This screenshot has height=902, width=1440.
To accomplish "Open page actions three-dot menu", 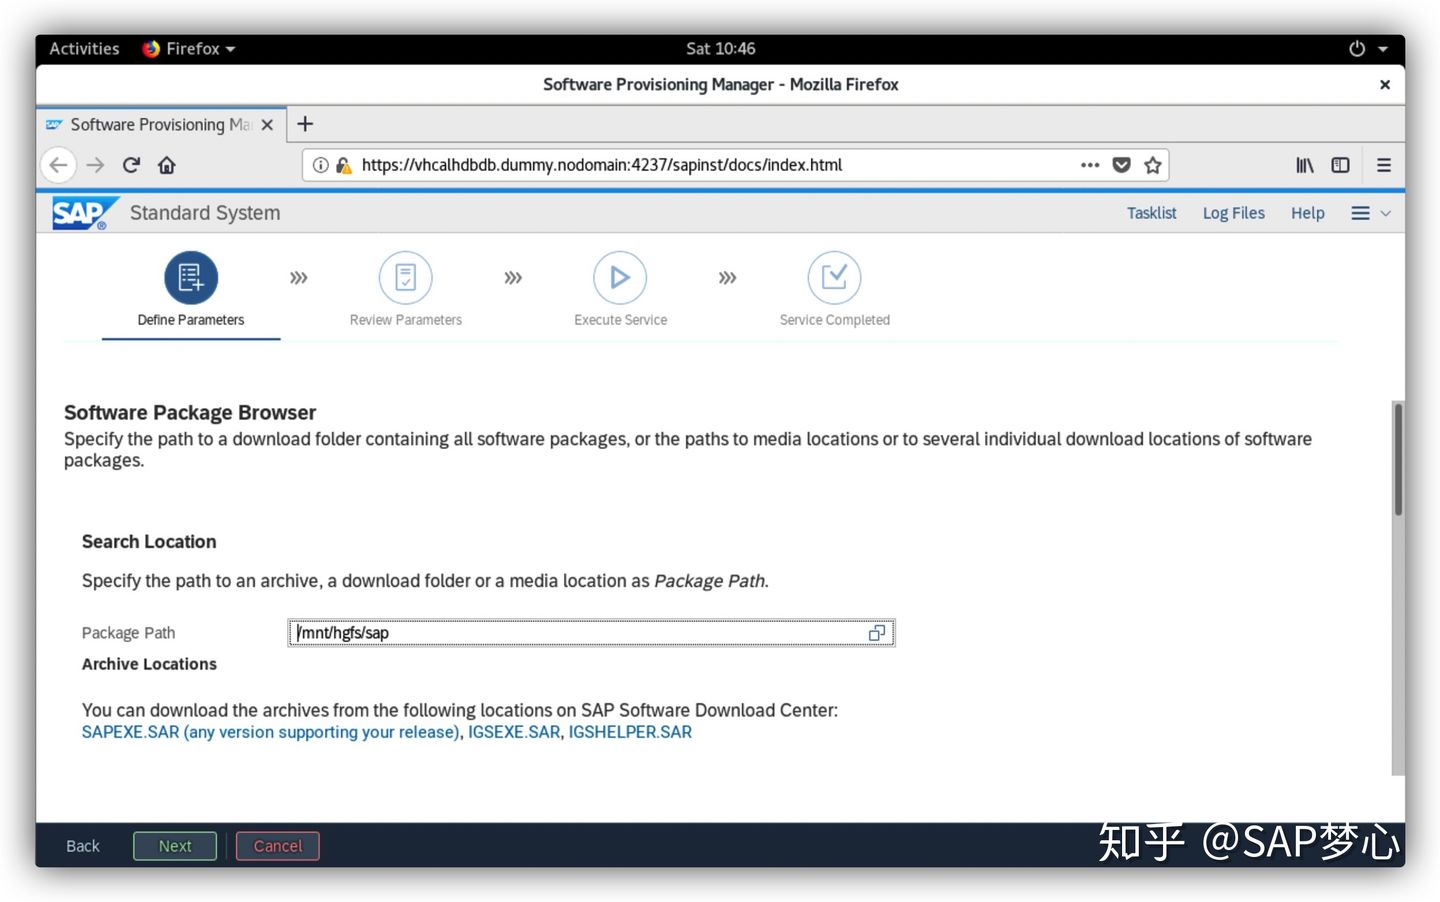I will pos(1090,165).
